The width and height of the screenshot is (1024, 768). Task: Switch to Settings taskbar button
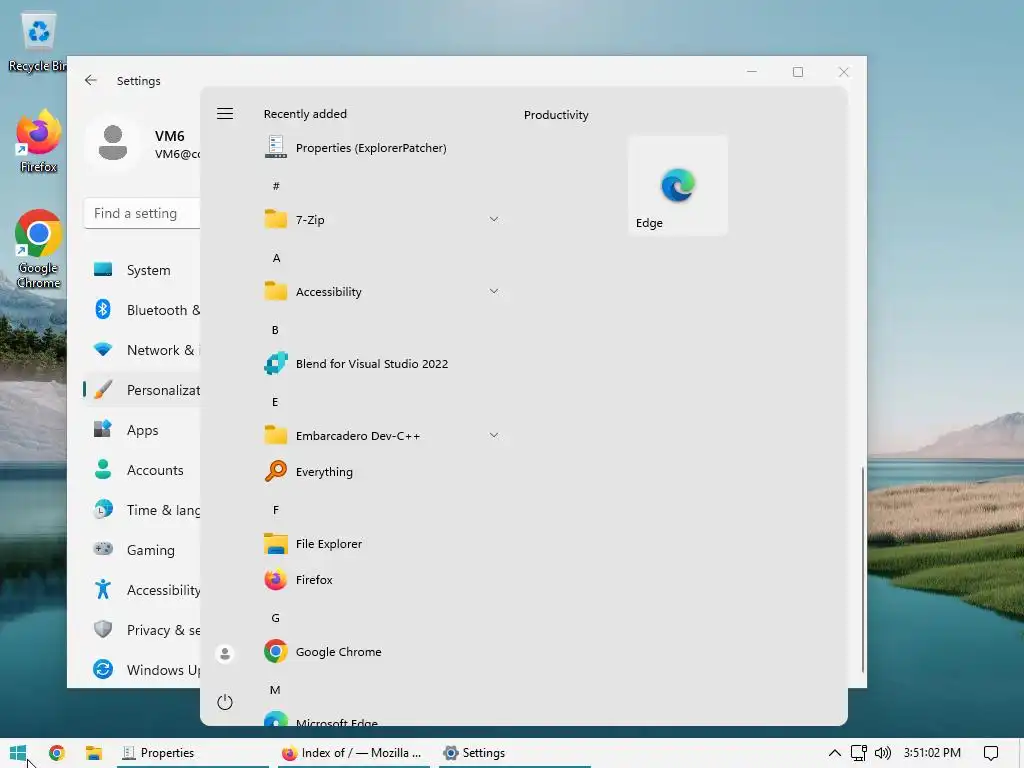(515, 753)
